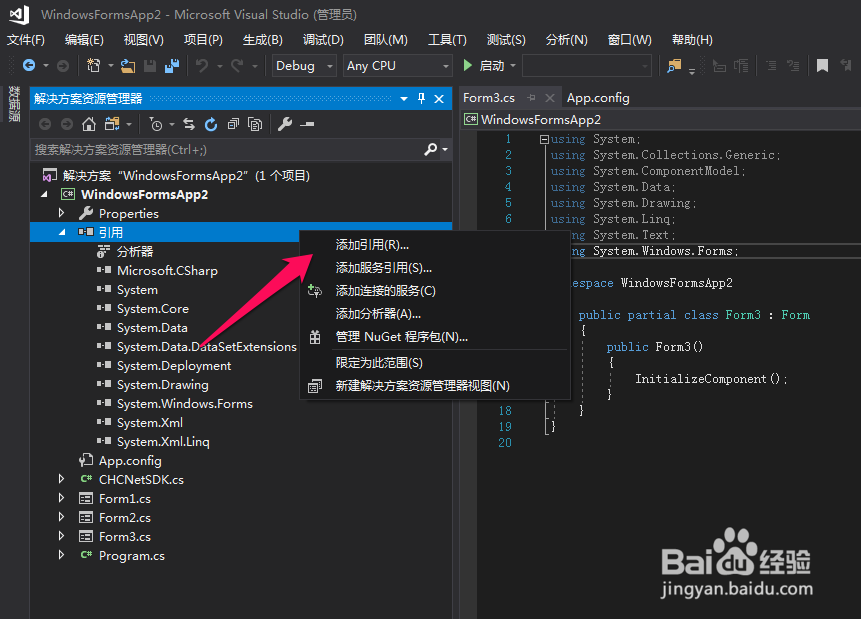Screen dimensions: 861x619
Task: Click the Undo toolbar icon
Action: [202, 66]
